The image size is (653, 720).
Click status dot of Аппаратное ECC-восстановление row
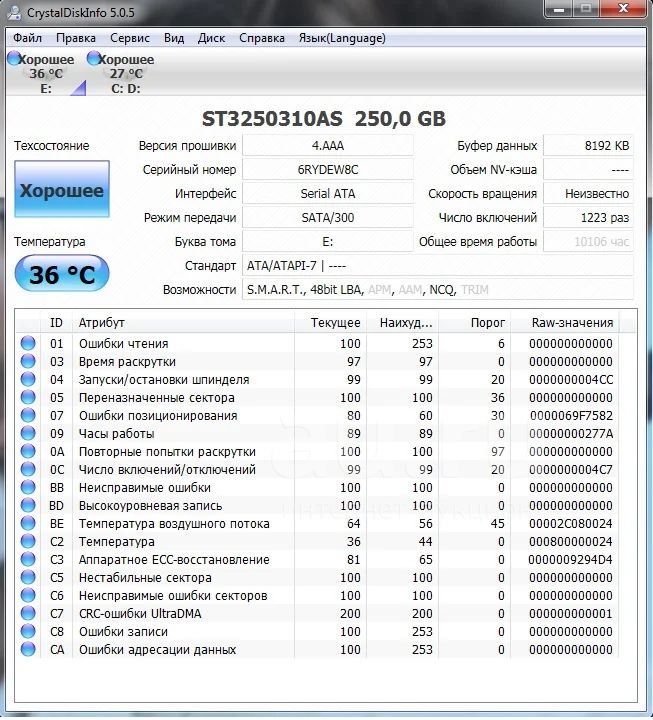28,559
